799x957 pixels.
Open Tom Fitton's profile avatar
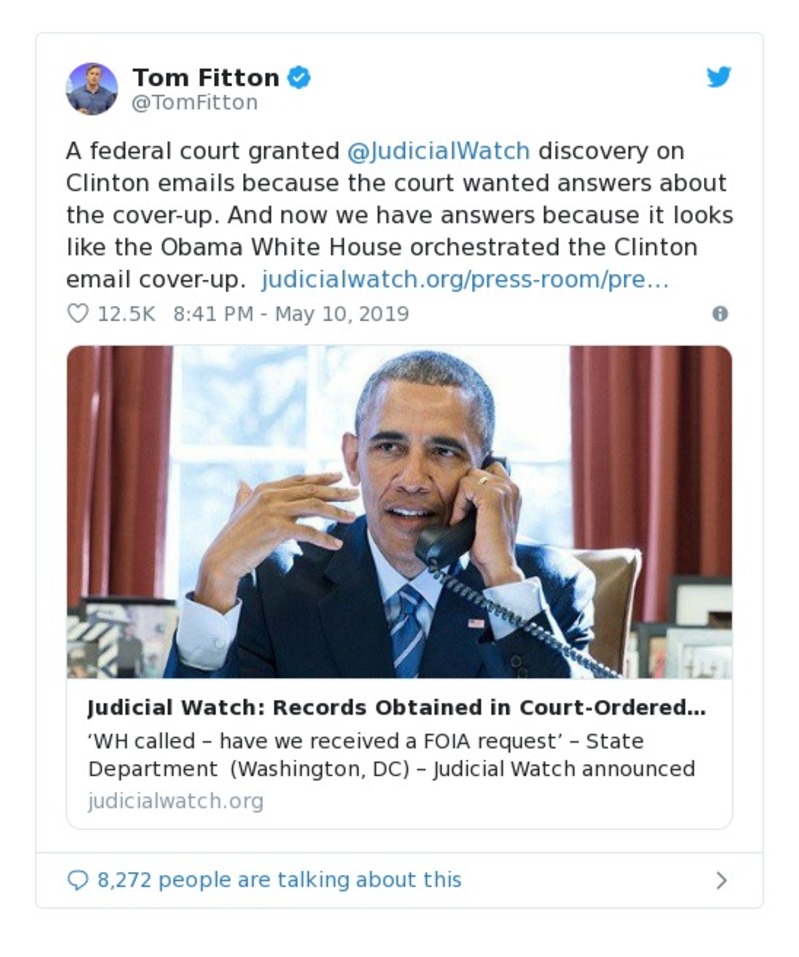point(92,89)
